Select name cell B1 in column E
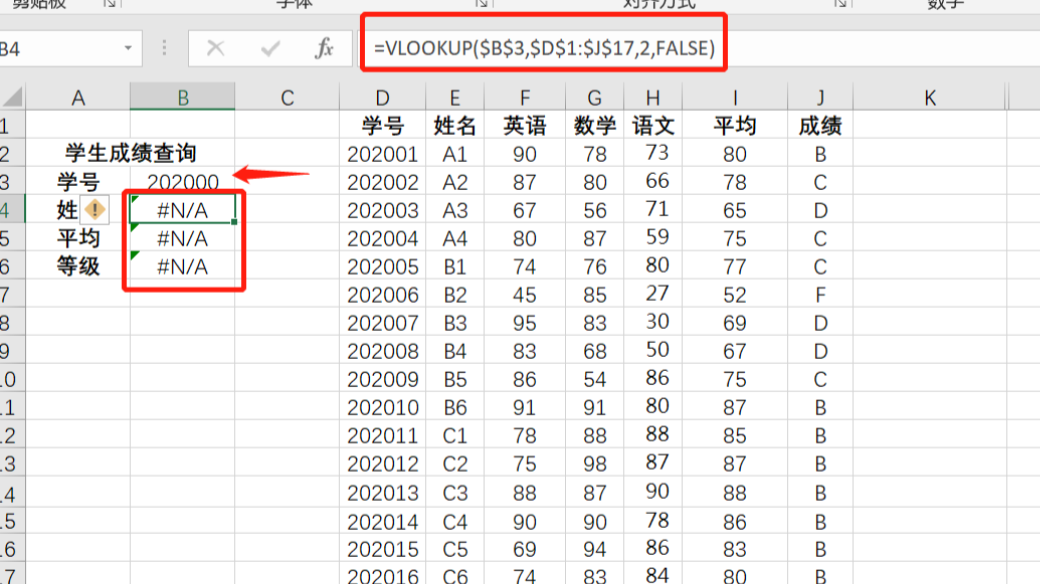 click(454, 266)
